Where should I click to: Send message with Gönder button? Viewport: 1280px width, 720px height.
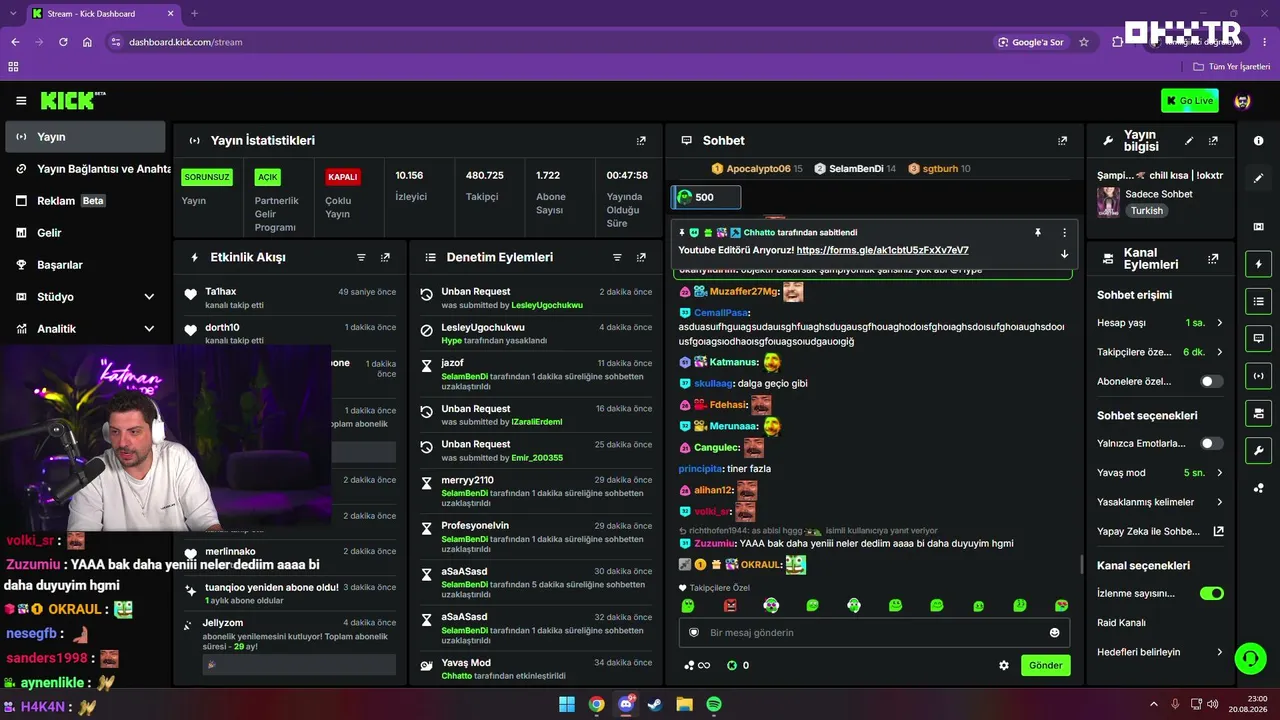point(1045,665)
